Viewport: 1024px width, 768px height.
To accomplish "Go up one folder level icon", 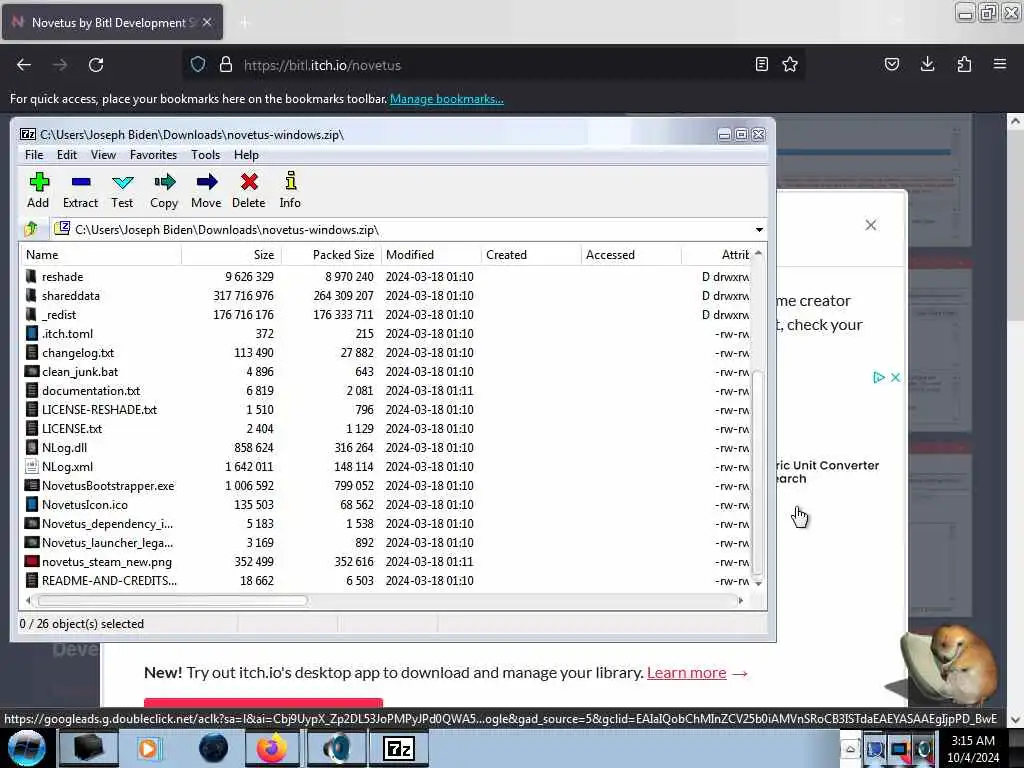I will (x=31, y=229).
